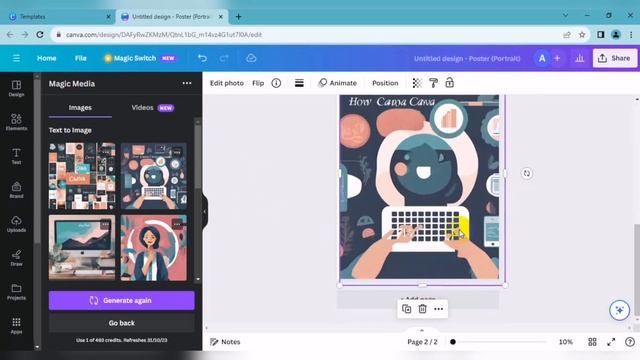This screenshot has width=640, height=360.
Task: Click the design title field
Action: point(467,58)
